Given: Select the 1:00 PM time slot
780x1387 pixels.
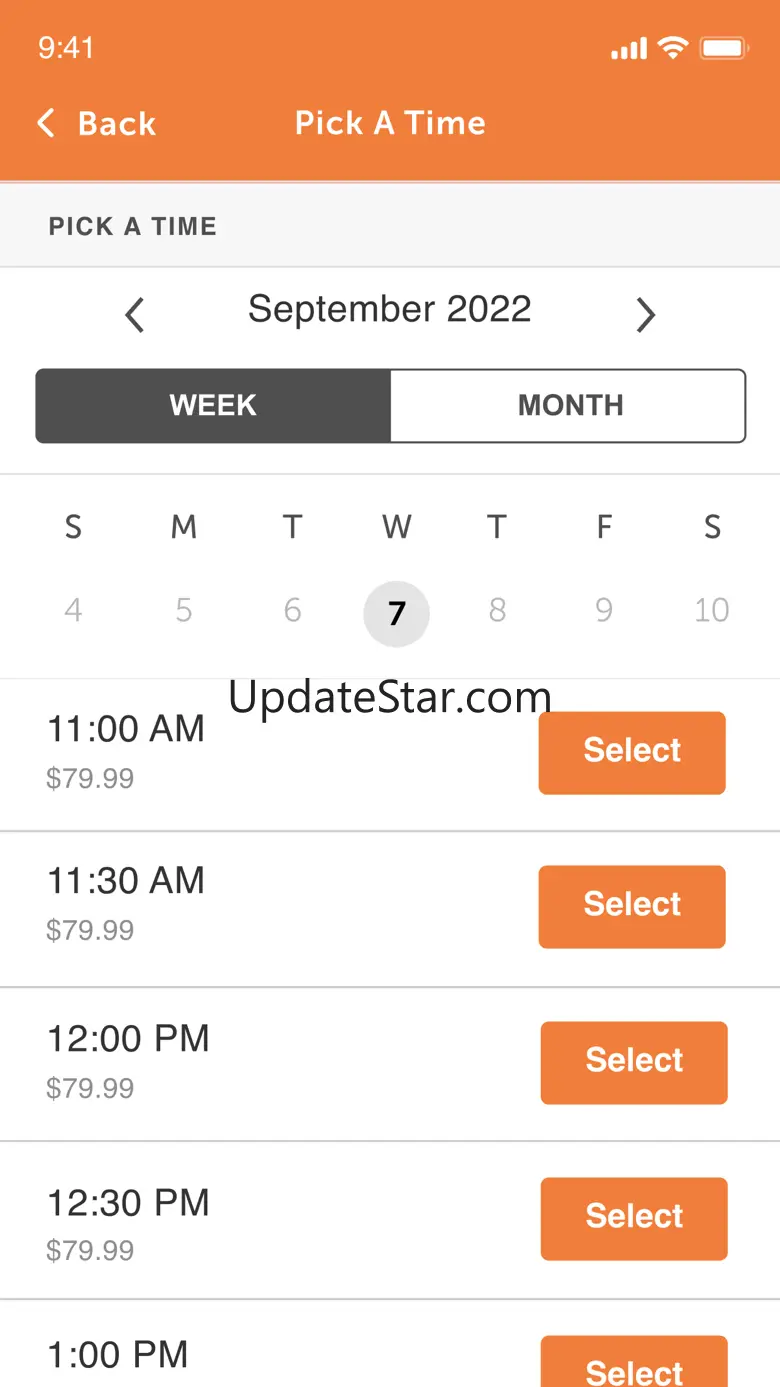Looking at the screenshot, I should (634, 1366).
